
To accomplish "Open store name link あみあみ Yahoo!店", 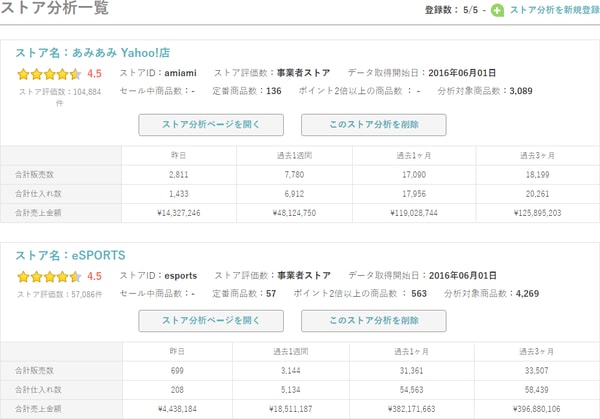I will coord(93,52).
